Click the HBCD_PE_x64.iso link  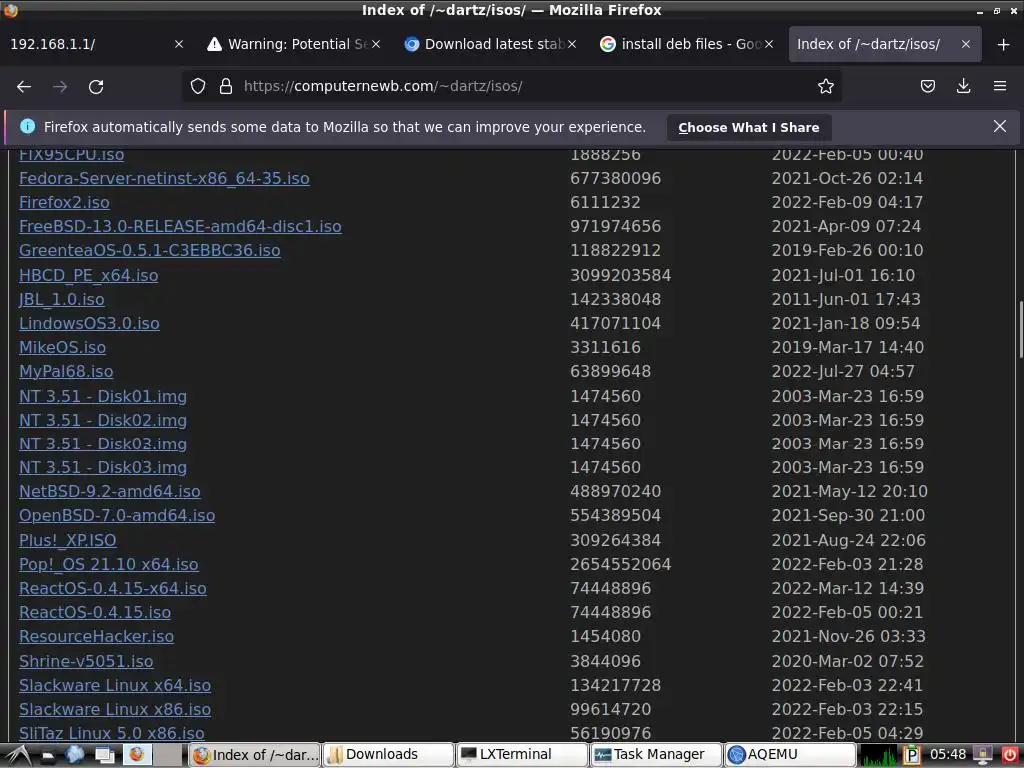[x=88, y=276]
